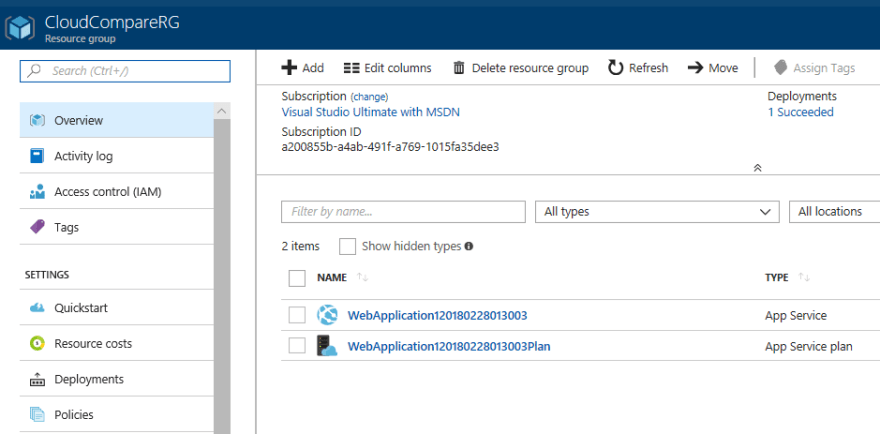Viewport: 880px width, 434px height.
Task: Open the Quickstart menu item
Action: point(117,308)
